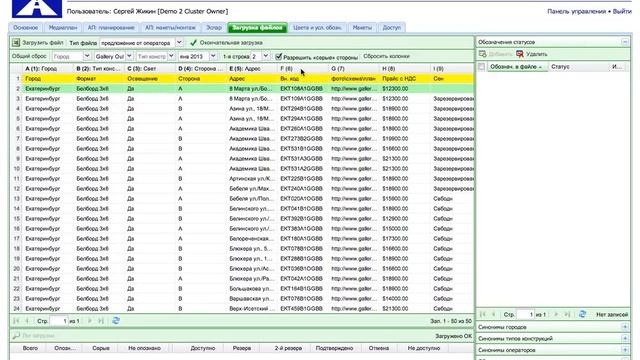Click the Подтверждено counter column
The image size is (640, 360).
[x=334, y=348]
